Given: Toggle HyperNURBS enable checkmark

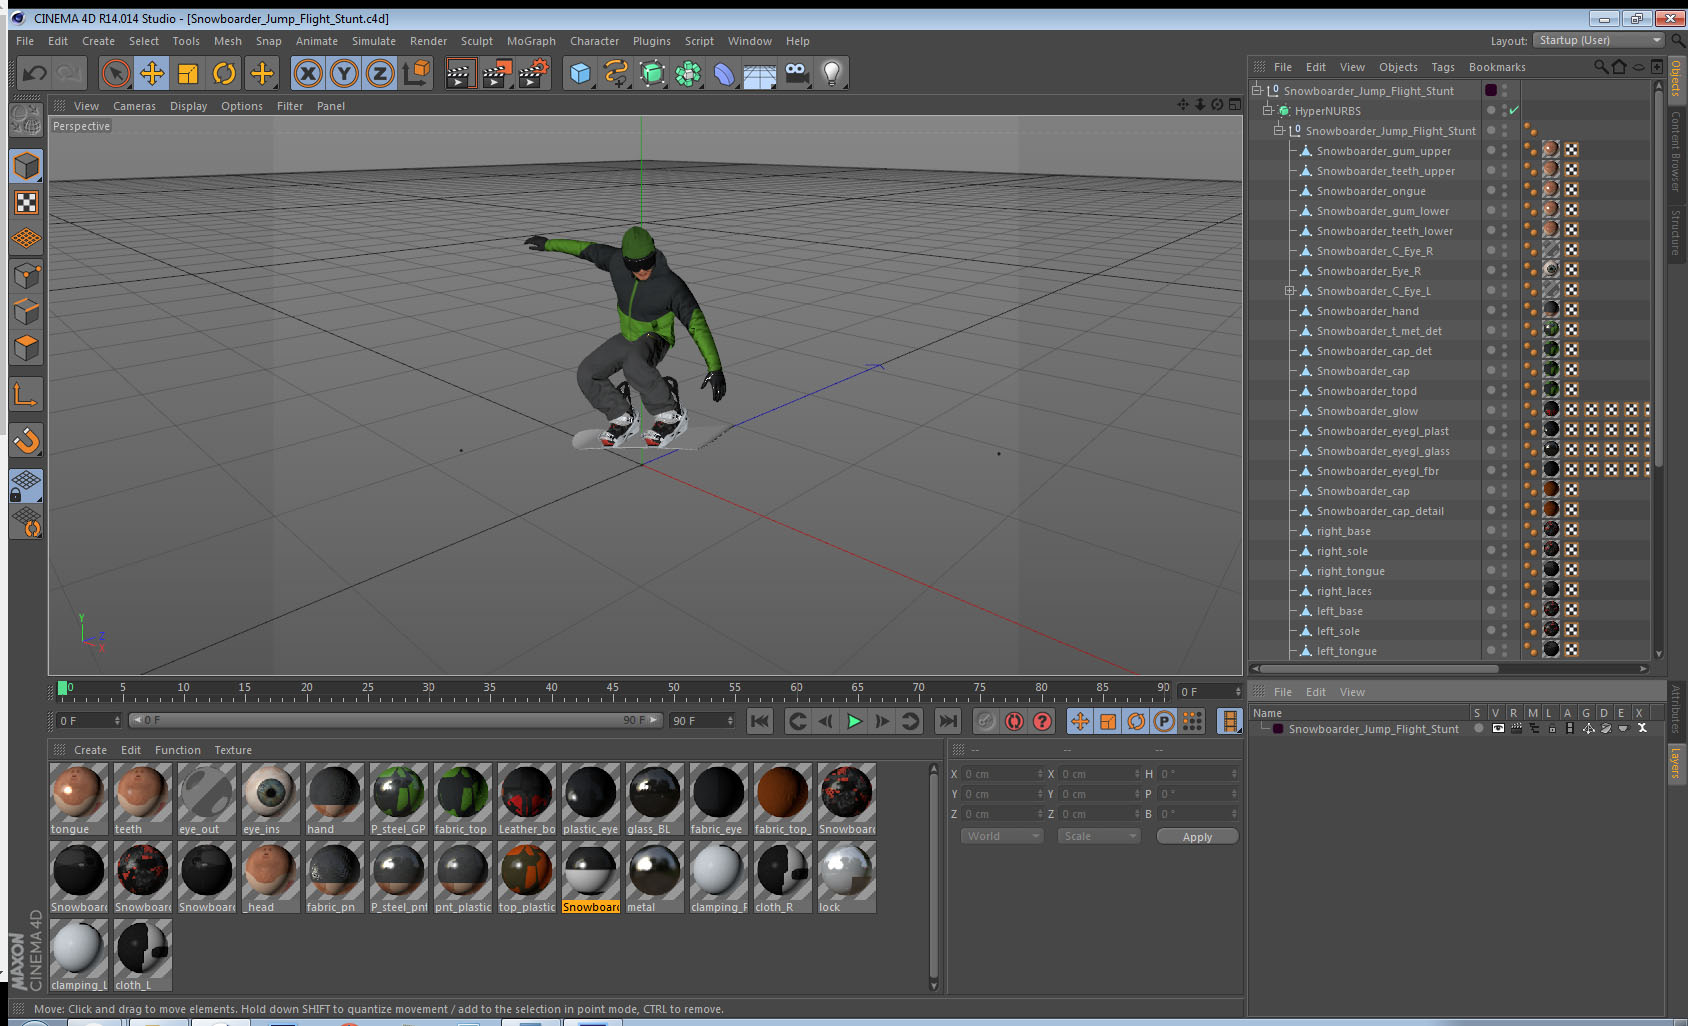Looking at the screenshot, I should [x=1514, y=111].
